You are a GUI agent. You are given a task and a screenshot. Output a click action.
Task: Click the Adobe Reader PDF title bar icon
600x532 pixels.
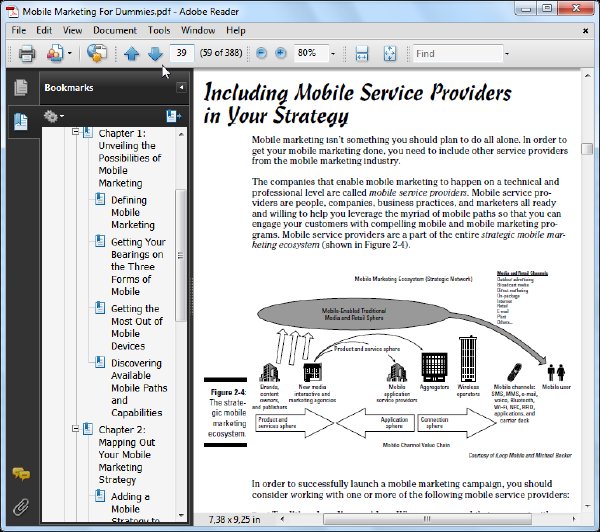13,11
